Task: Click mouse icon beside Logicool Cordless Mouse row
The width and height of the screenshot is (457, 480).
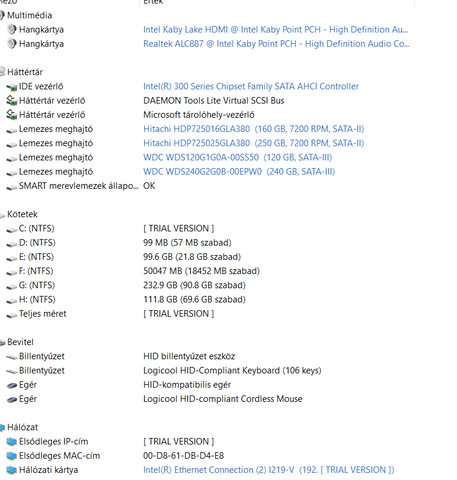Action: (12, 400)
